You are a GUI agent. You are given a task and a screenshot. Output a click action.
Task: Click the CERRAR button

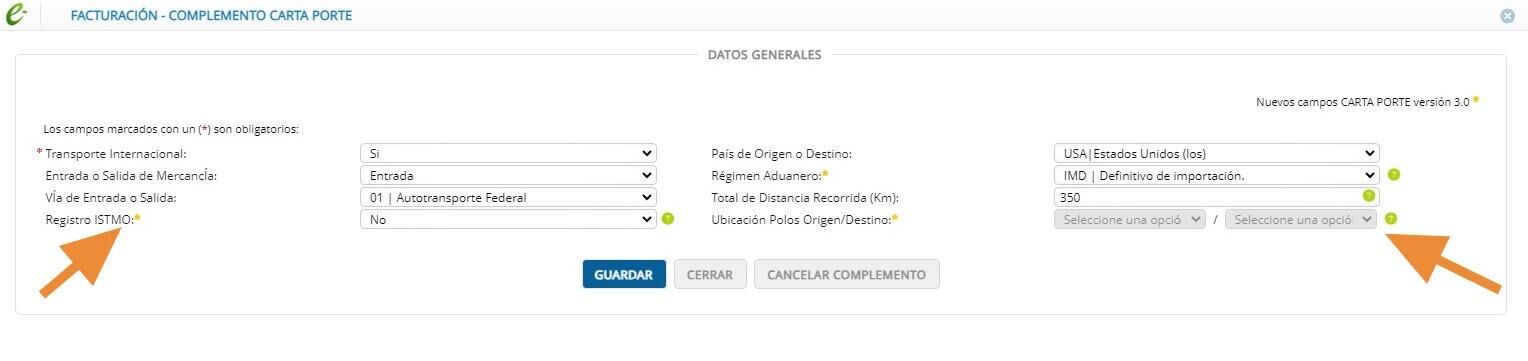click(710, 275)
